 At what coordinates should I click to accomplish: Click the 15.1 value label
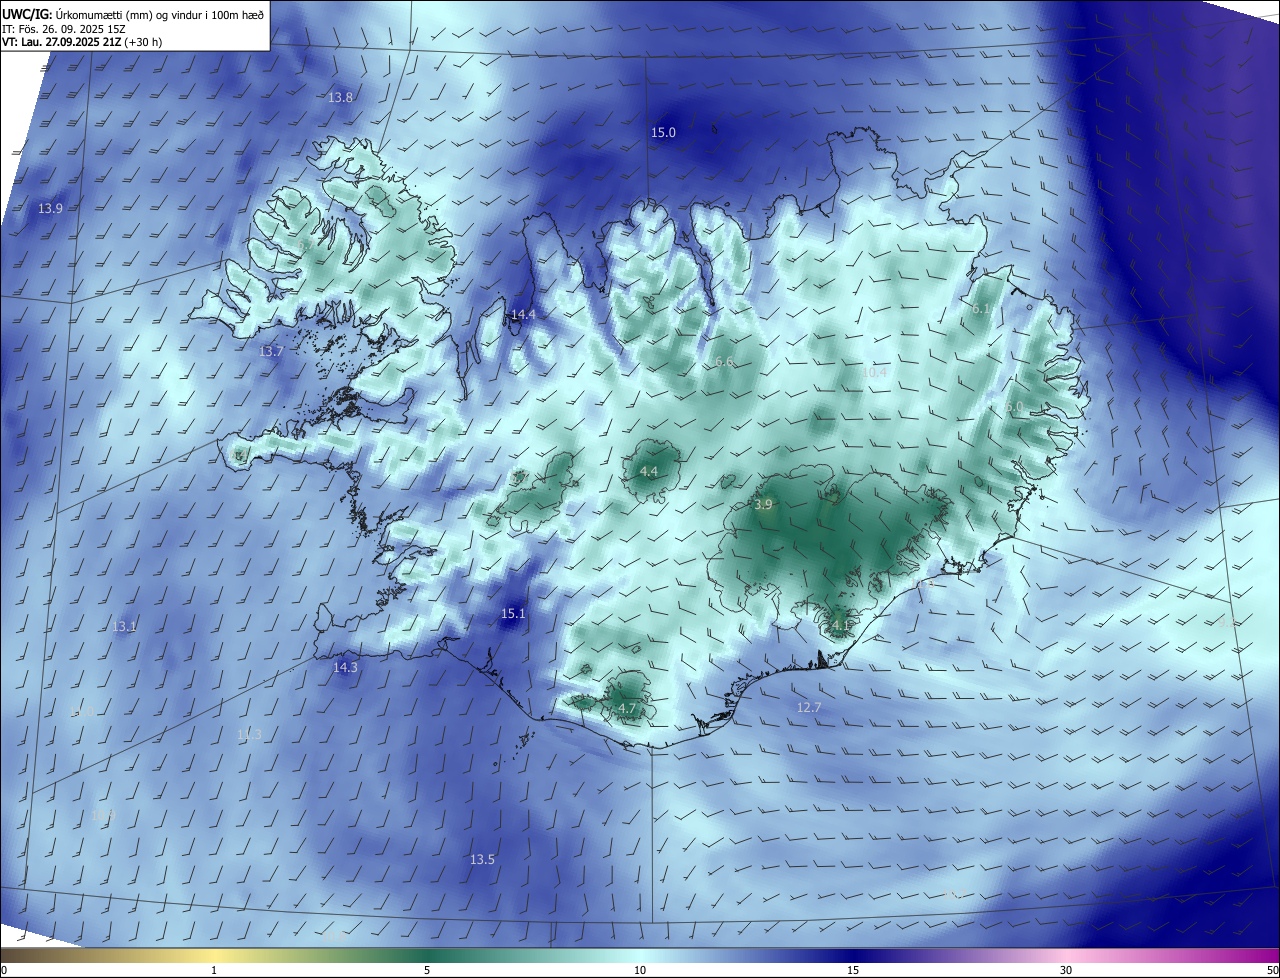[x=513, y=613]
